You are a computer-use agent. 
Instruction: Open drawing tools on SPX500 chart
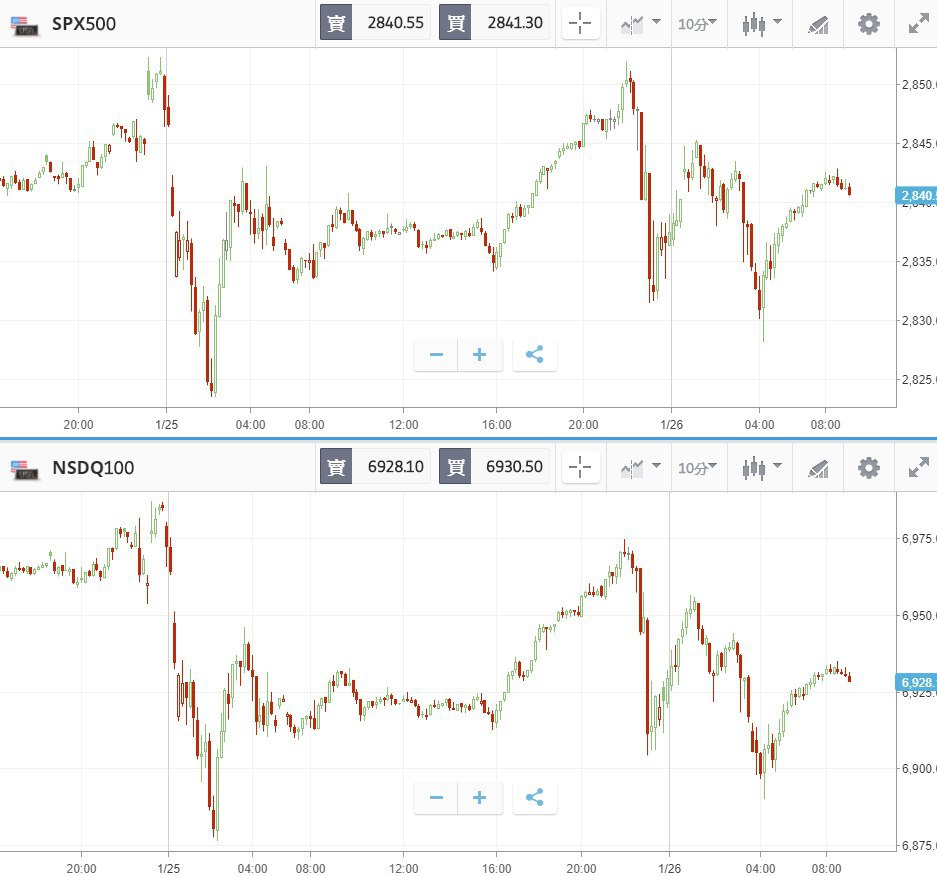tap(818, 23)
